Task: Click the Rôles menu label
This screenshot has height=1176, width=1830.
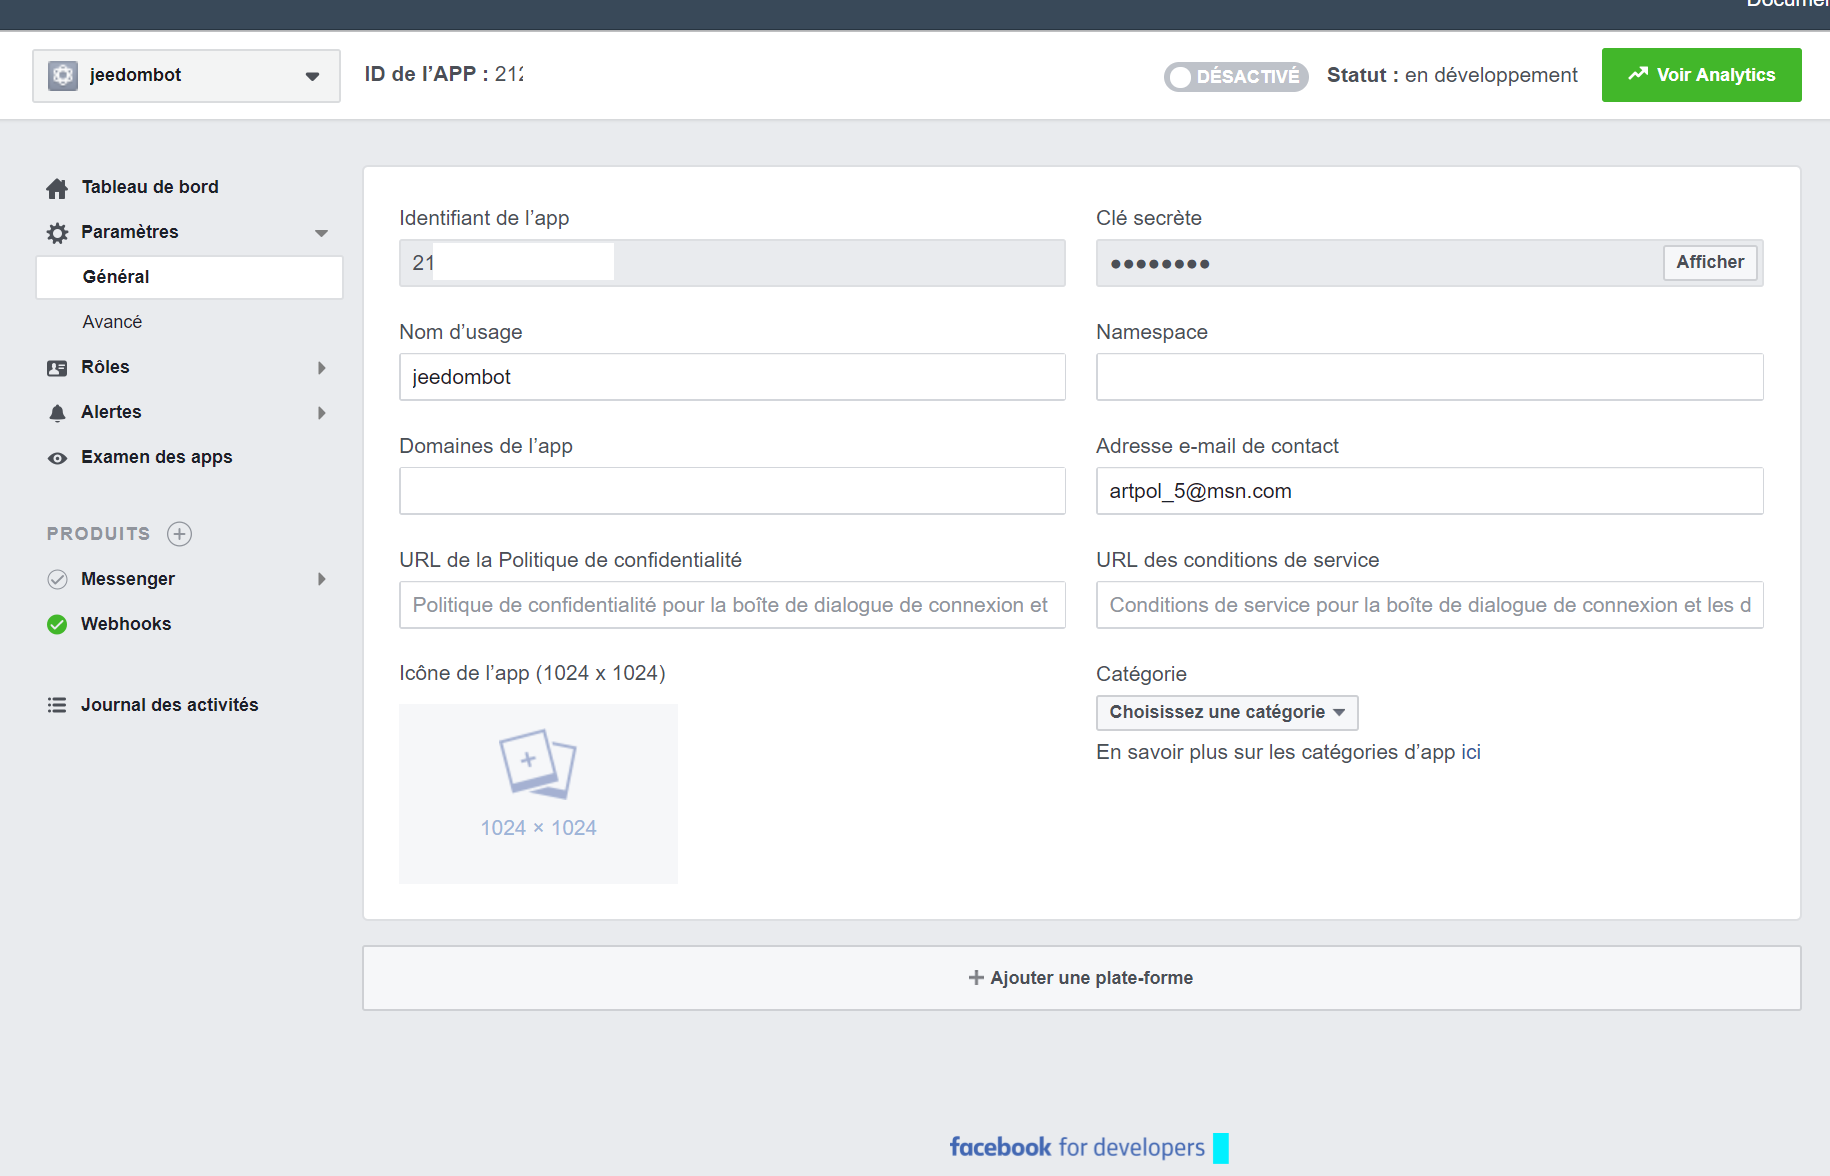Action: point(105,367)
